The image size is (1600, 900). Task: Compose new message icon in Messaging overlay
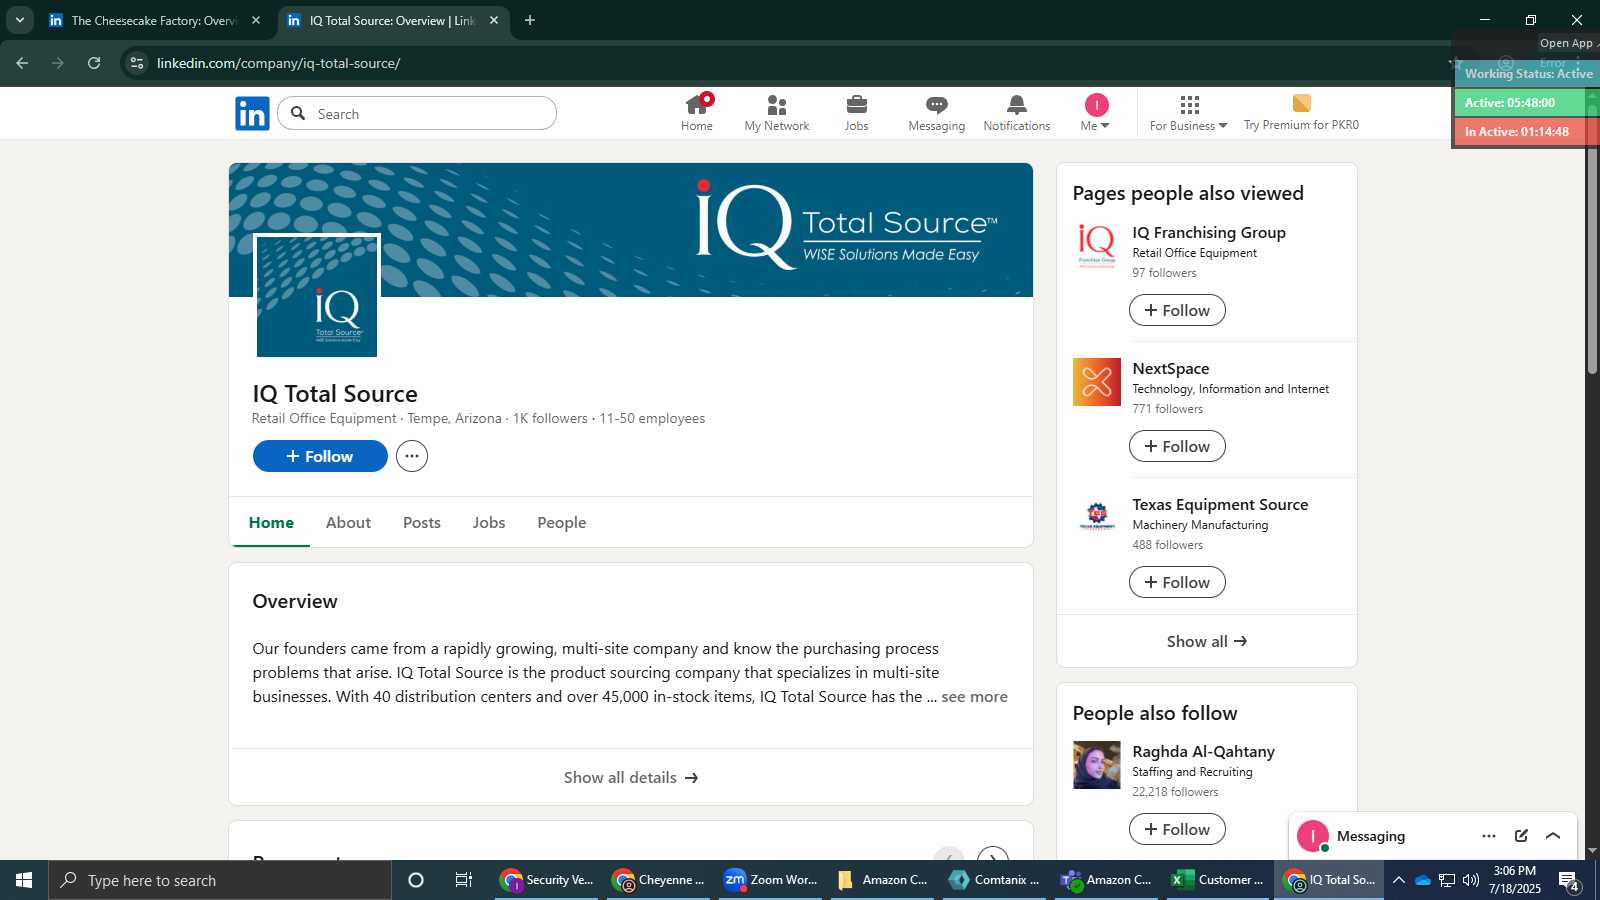click(1521, 836)
